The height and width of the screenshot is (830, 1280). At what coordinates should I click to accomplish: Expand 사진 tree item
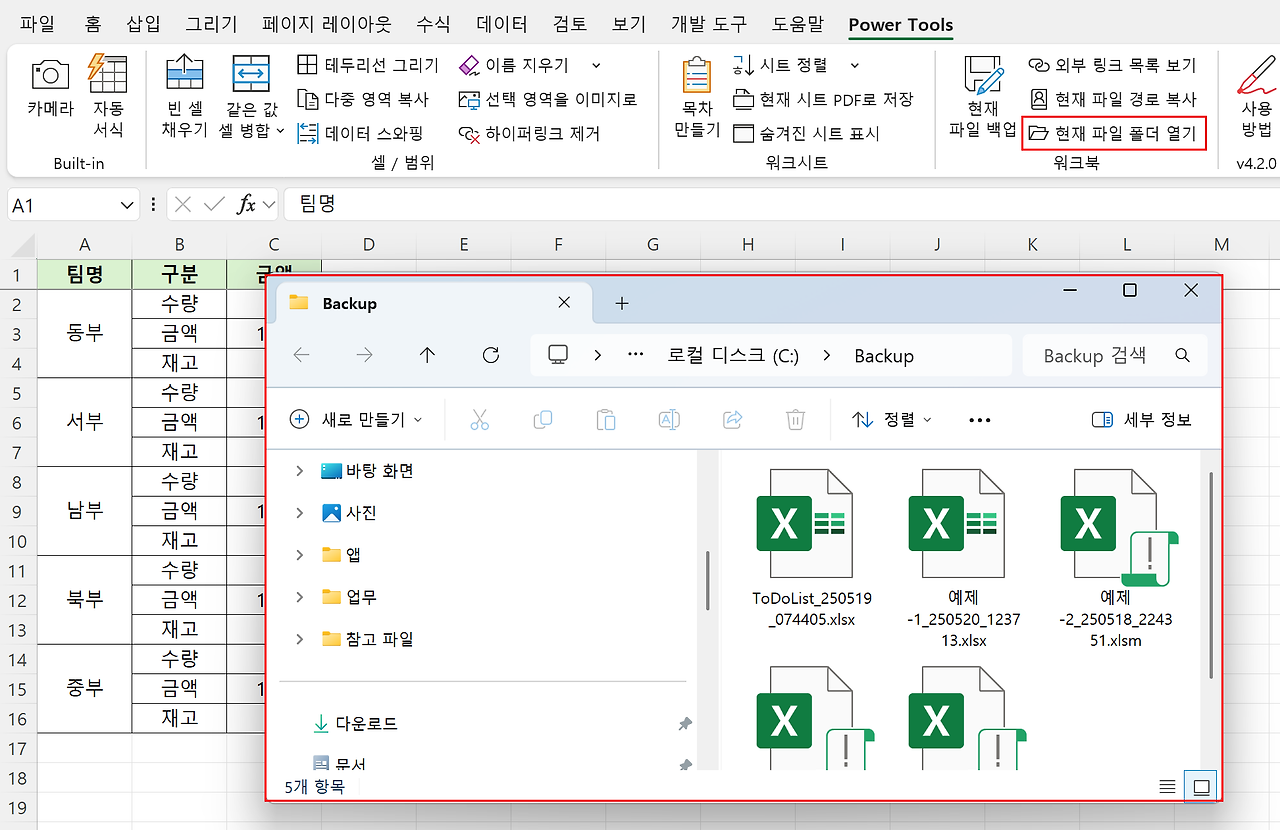[299, 513]
